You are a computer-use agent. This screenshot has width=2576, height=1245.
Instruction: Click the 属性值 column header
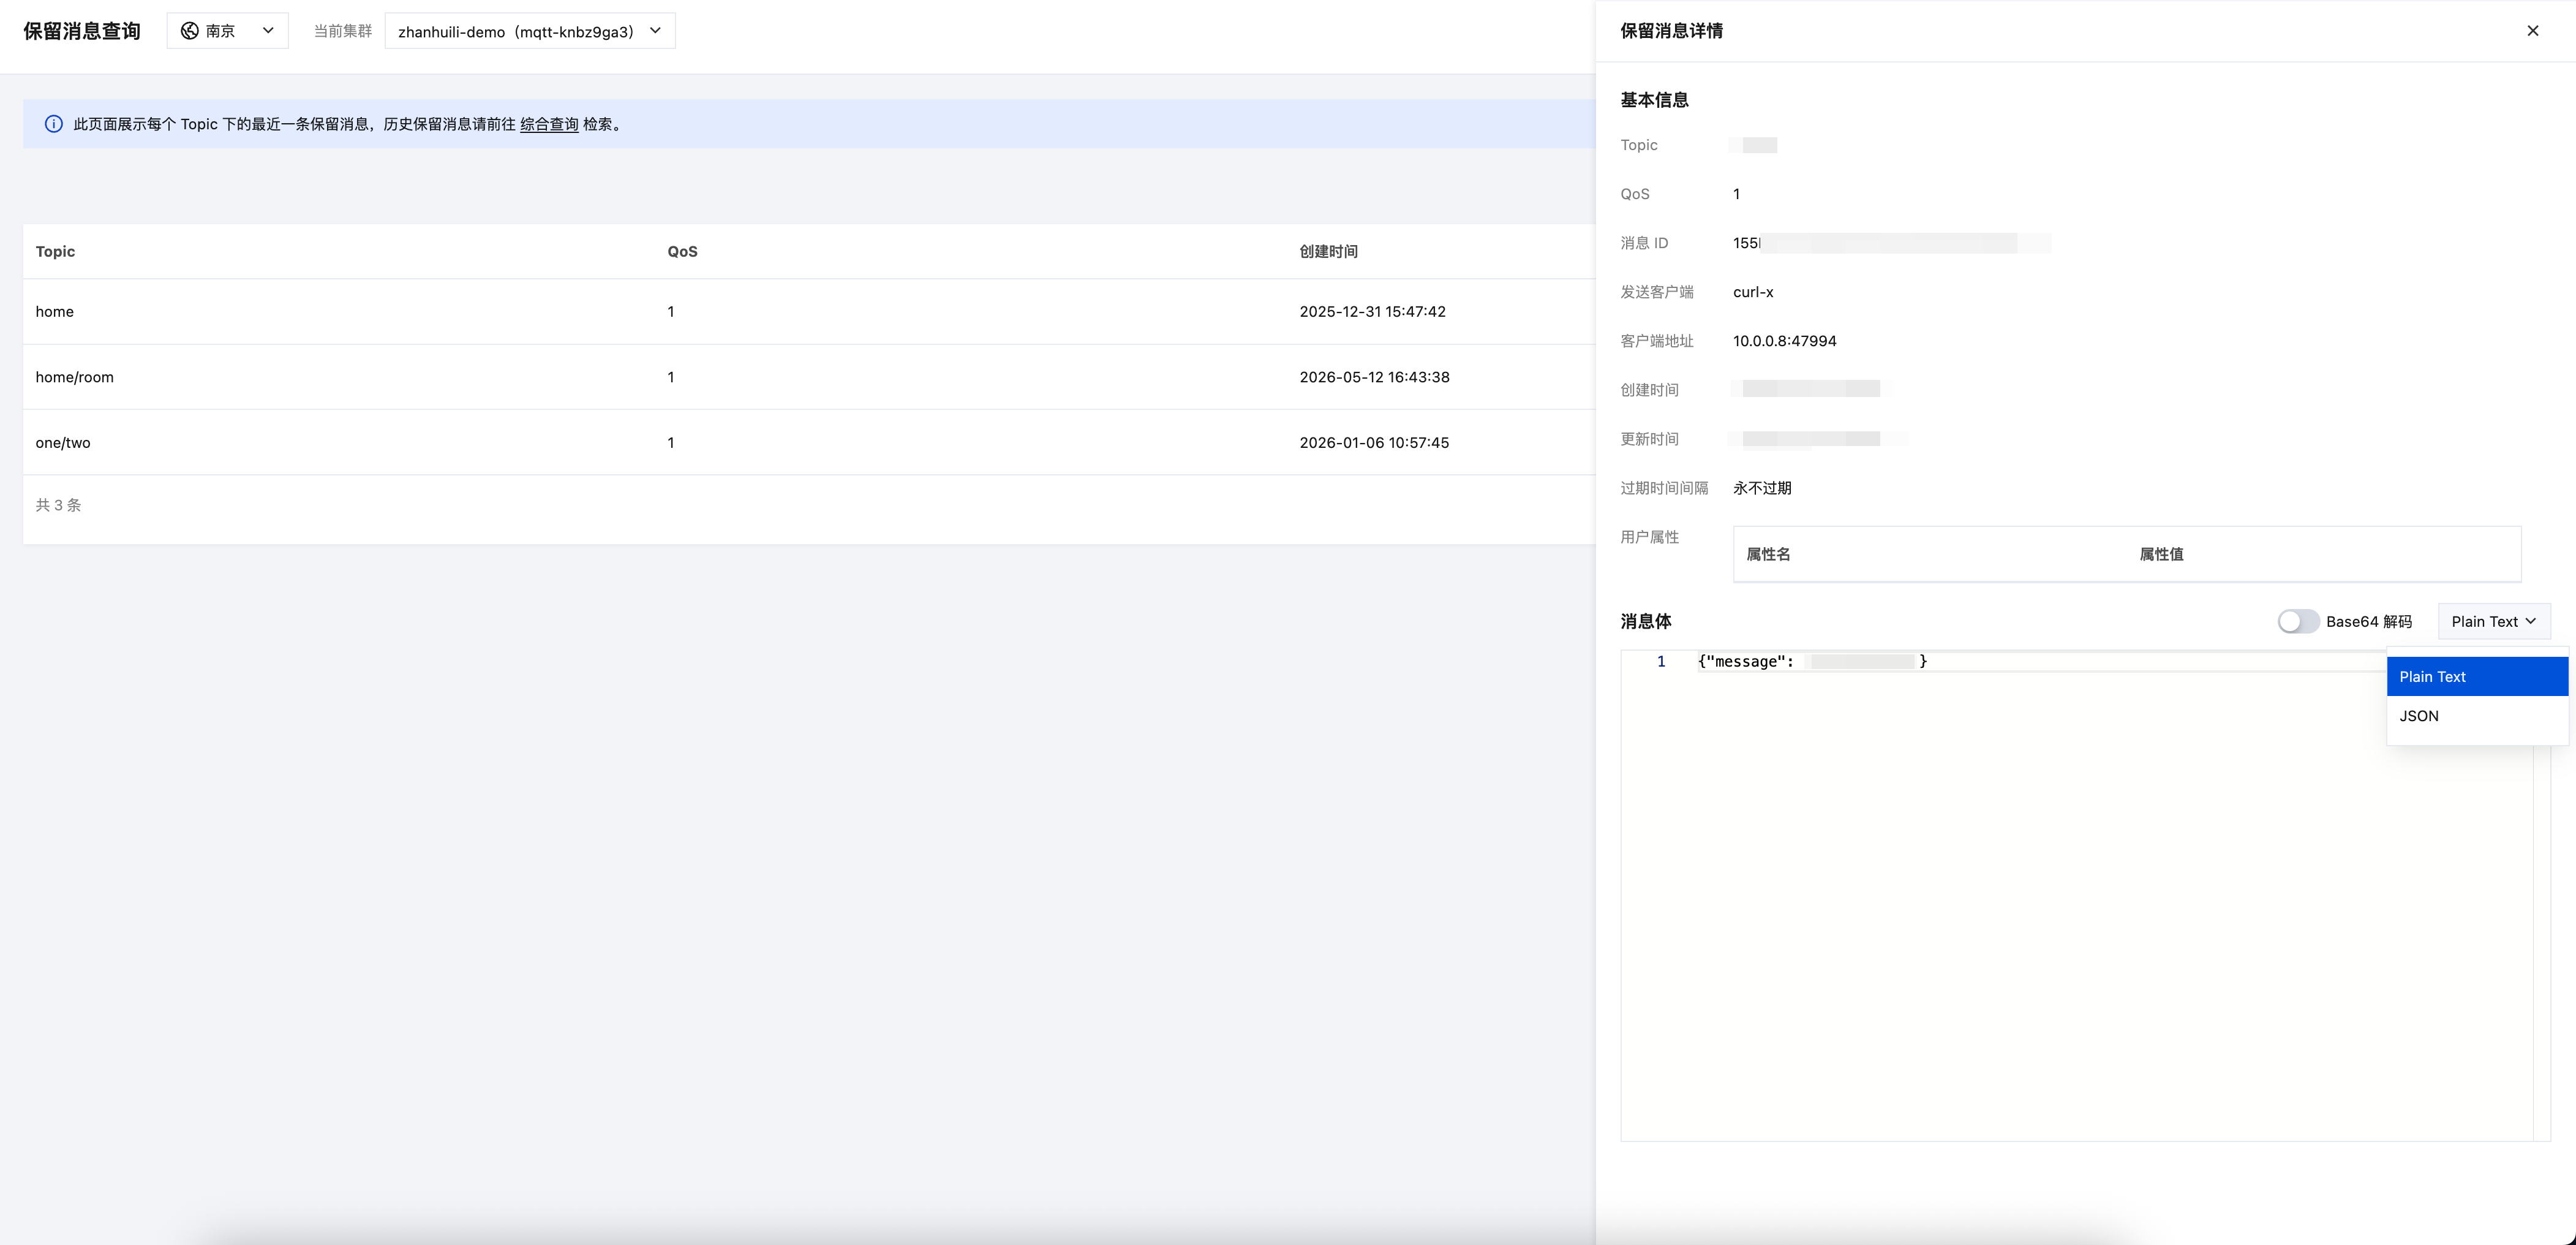[2161, 554]
